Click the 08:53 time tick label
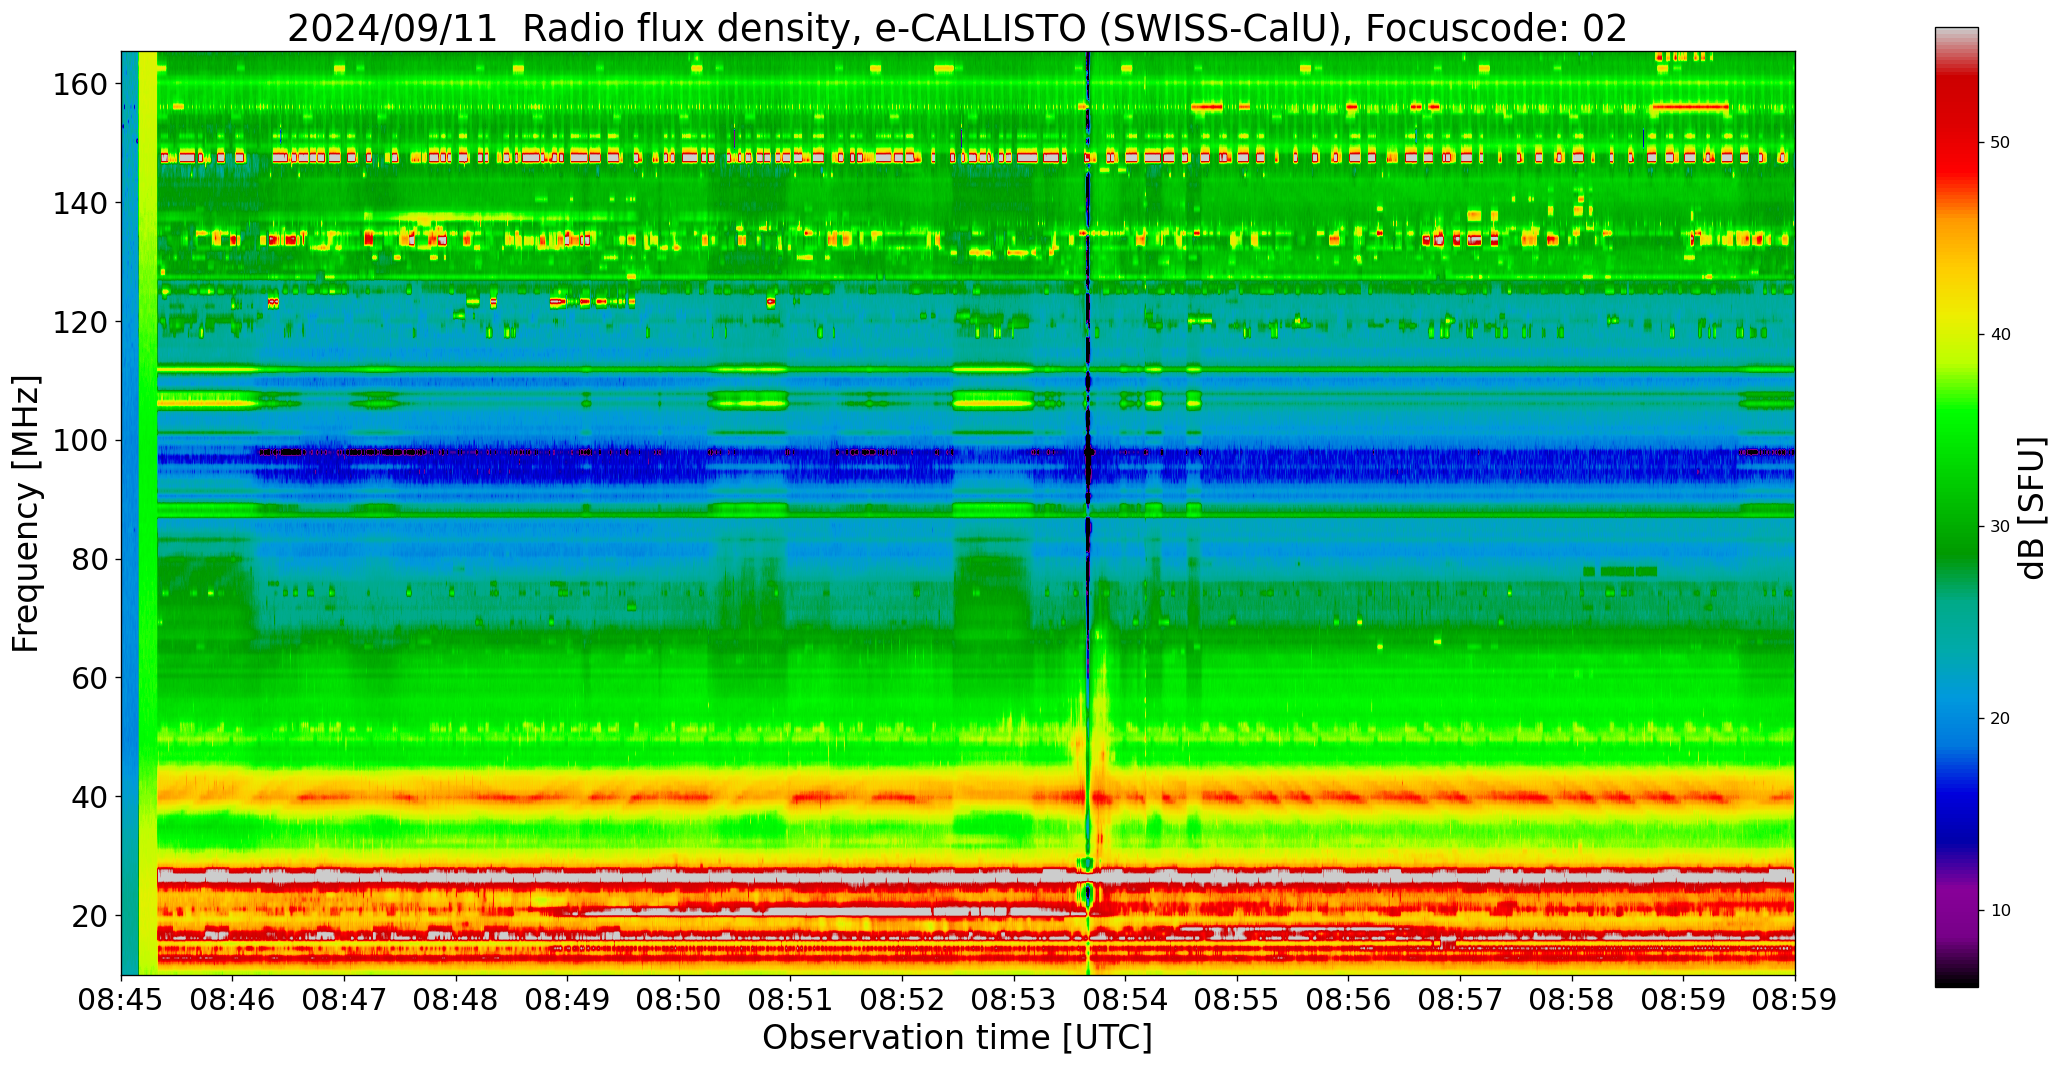 click(1014, 1001)
